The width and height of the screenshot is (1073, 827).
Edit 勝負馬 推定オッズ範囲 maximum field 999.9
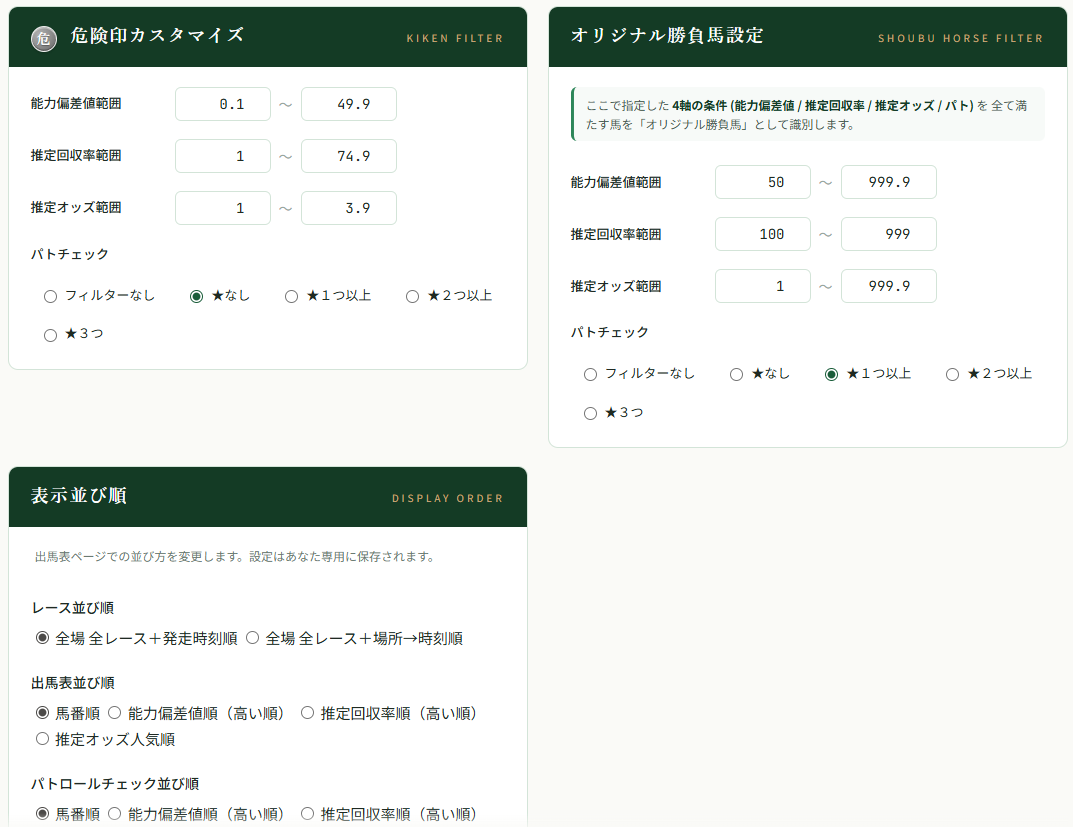[x=889, y=286]
